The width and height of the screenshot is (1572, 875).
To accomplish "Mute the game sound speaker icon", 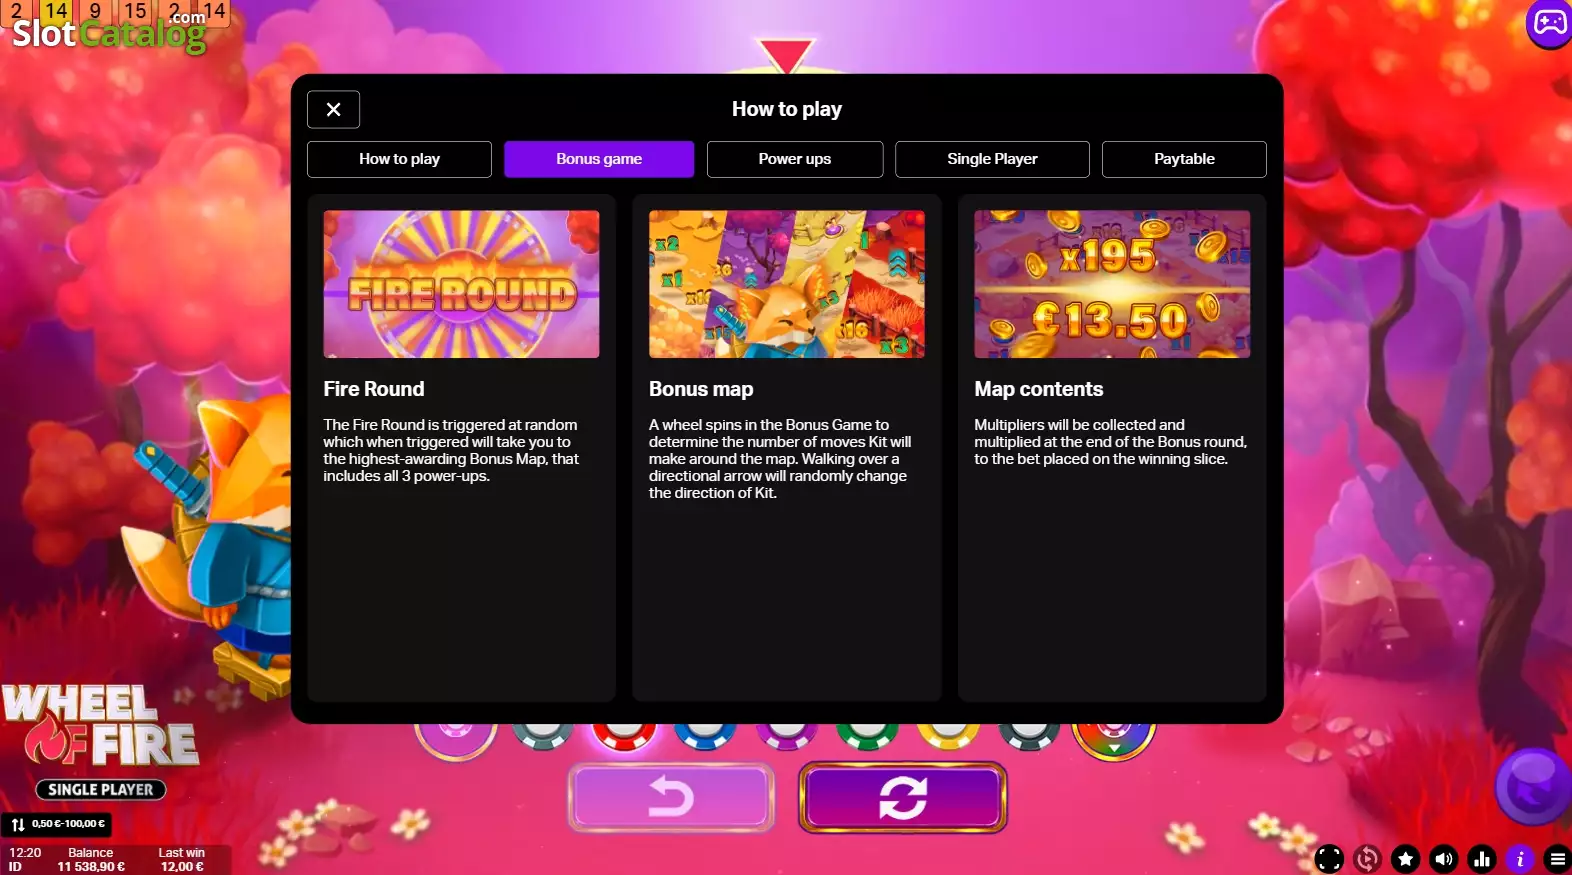I will tap(1444, 858).
